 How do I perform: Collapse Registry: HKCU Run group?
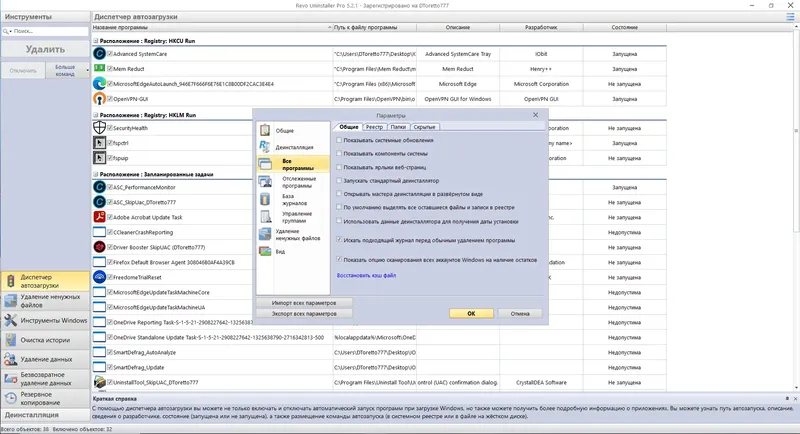pyautogui.click(x=96, y=41)
